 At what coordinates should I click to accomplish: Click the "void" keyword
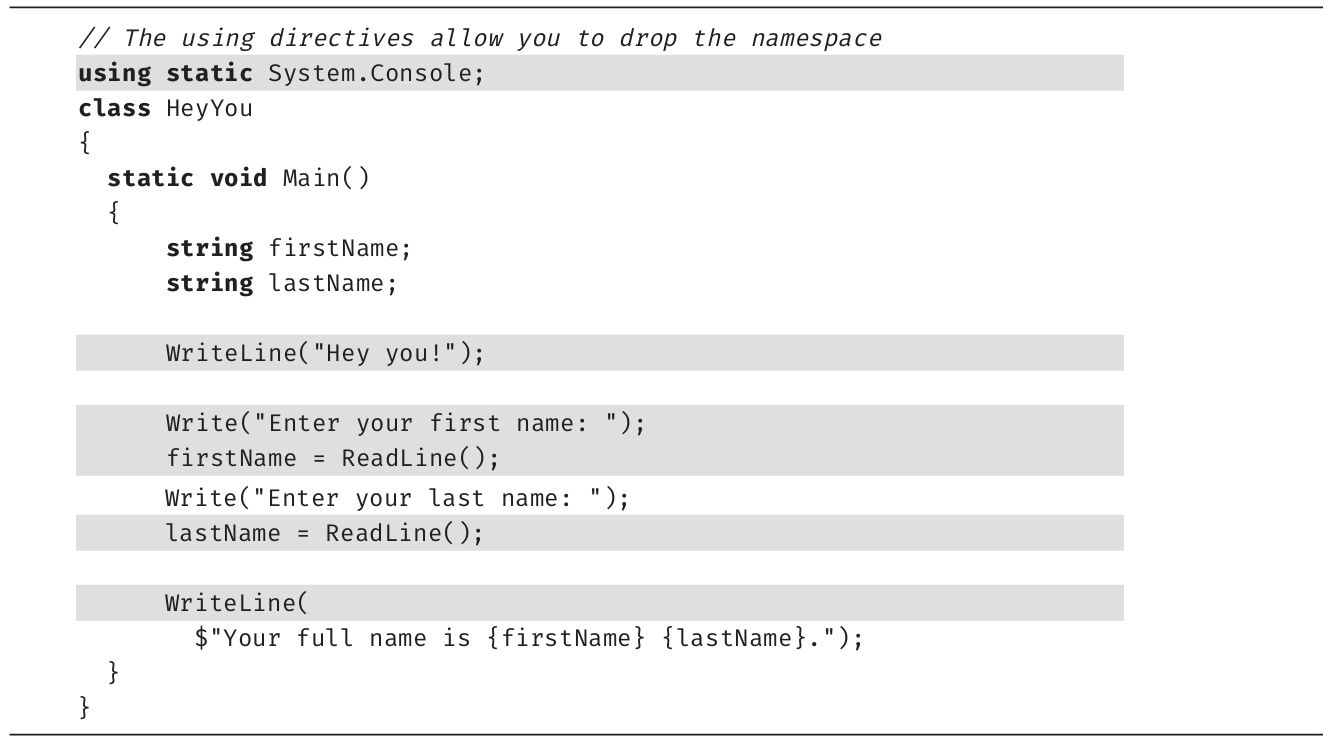(238, 179)
